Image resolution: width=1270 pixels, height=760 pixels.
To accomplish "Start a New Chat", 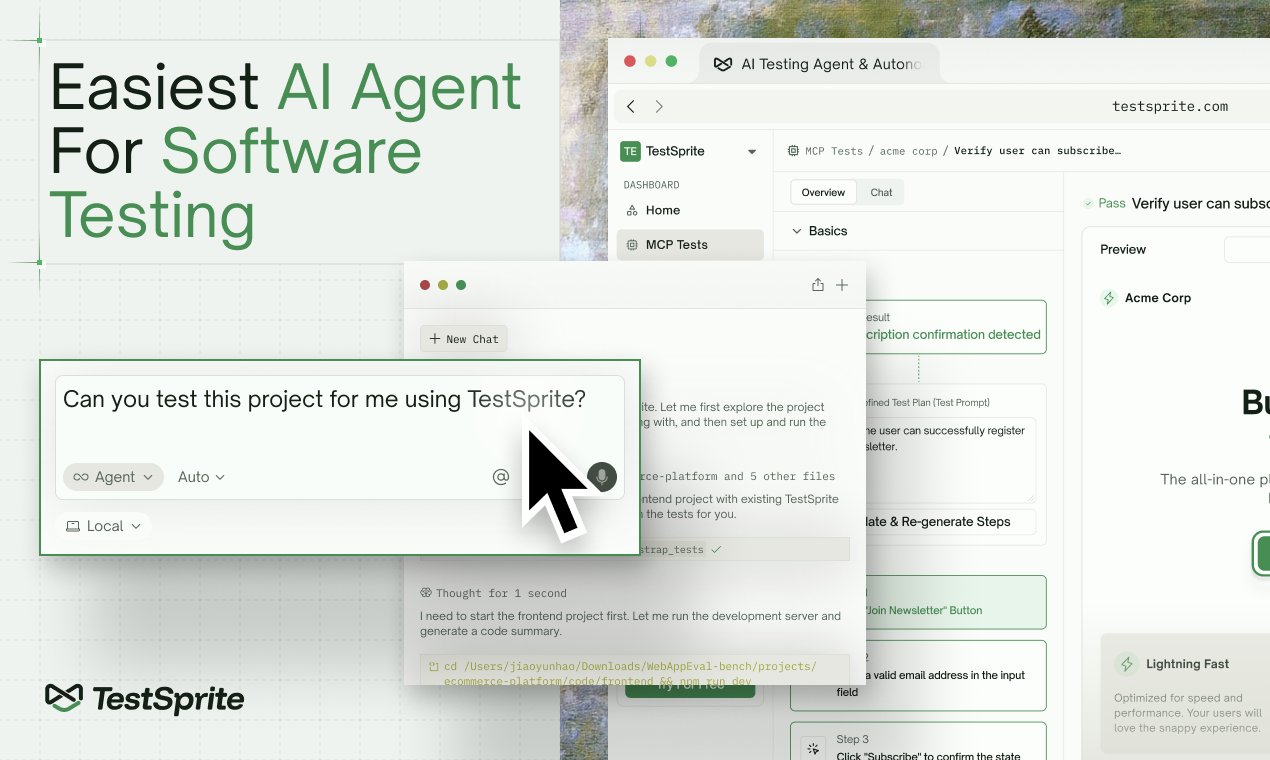I will [464, 339].
